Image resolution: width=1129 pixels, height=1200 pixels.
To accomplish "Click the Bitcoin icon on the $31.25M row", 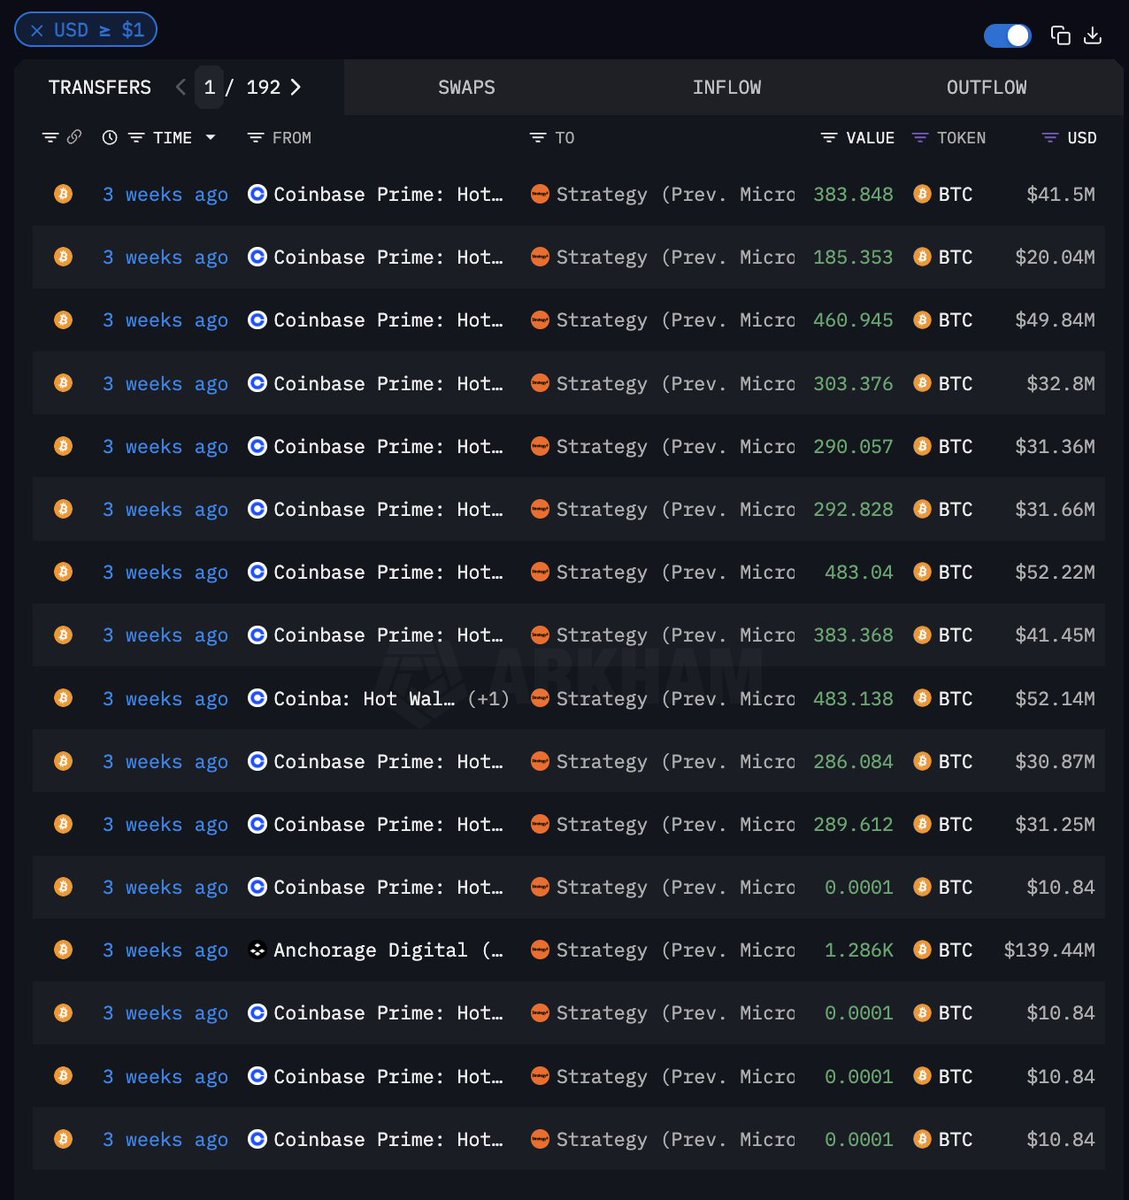I will coord(63,824).
